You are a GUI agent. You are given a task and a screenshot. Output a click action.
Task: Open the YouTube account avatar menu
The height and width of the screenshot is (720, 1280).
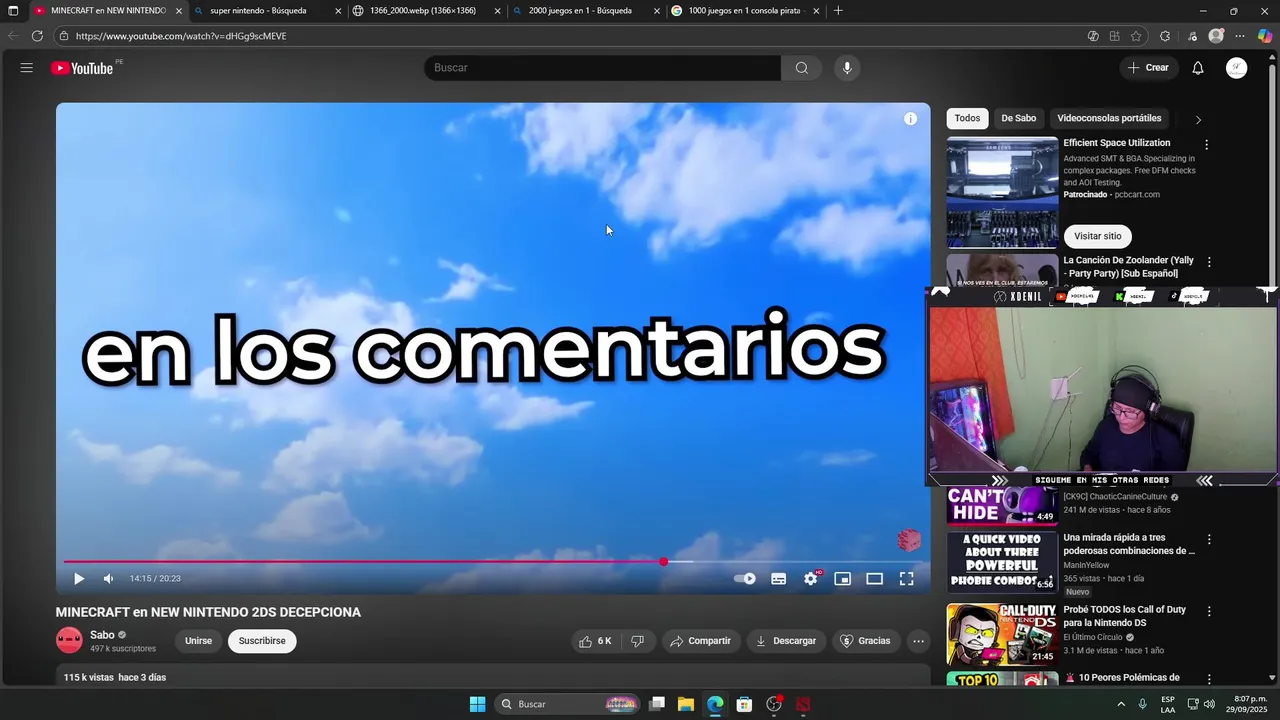click(x=1237, y=68)
